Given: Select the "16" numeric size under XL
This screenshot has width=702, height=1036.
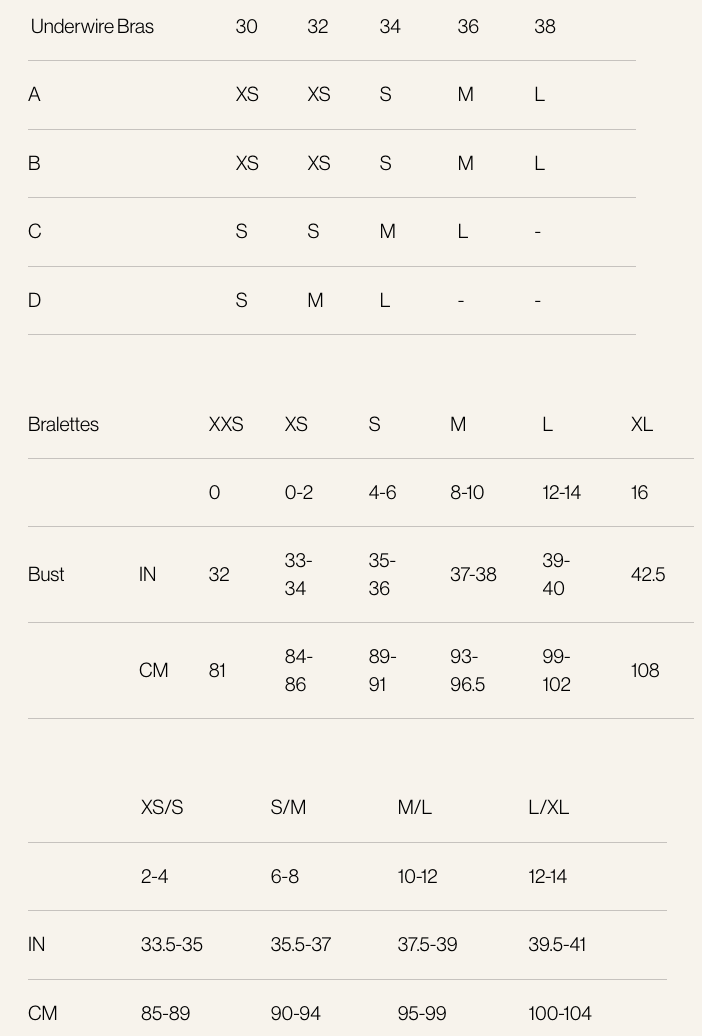Looking at the screenshot, I should coord(640,492).
